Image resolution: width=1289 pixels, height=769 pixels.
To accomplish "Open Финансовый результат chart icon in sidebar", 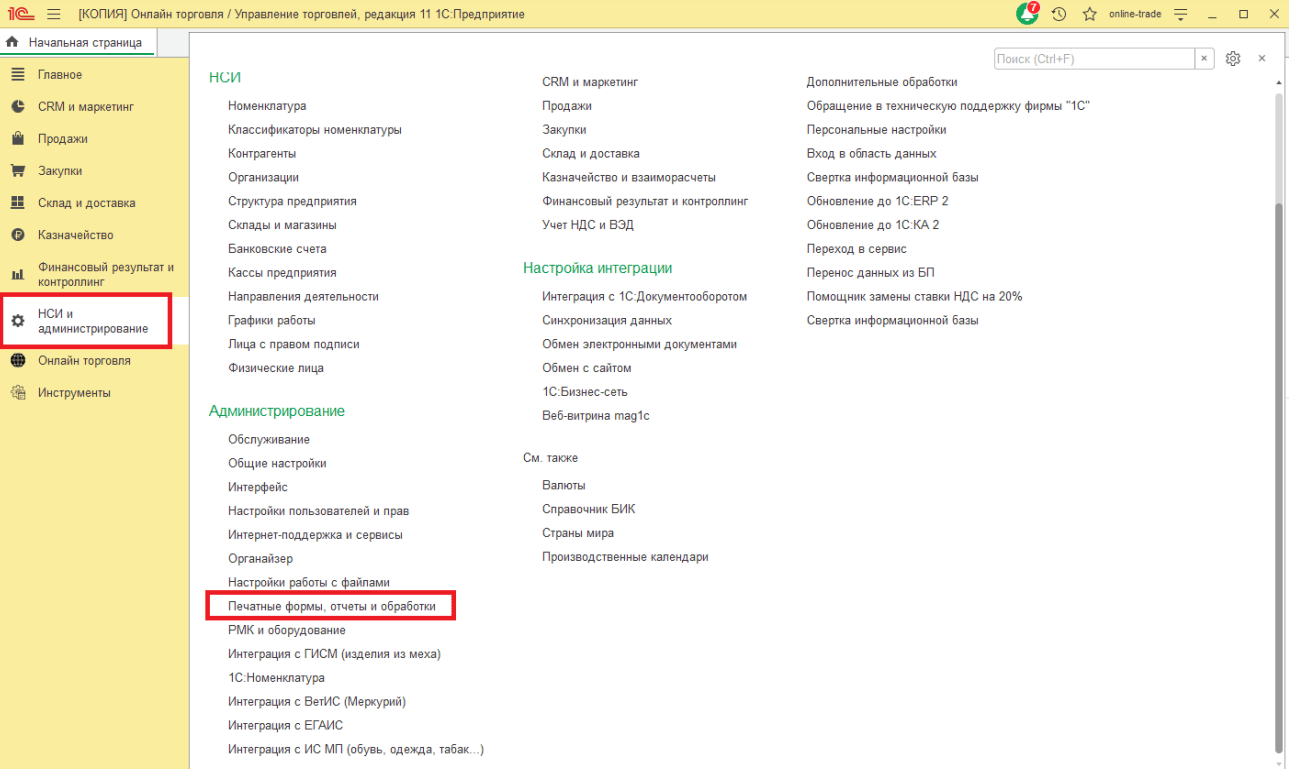I will point(17,275).
